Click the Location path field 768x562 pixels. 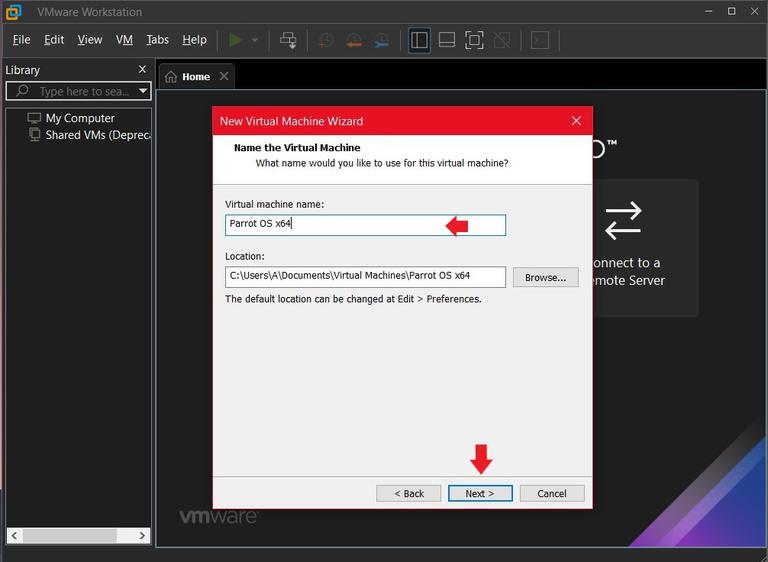pyautogui.click(x=365, y=277)
